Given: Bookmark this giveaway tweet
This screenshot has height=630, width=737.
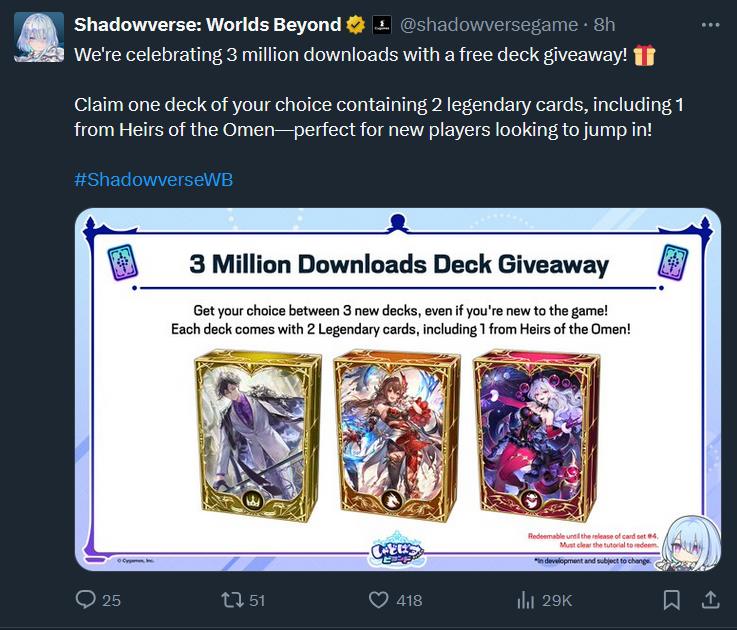Looking at the screenshot, I should (671, 600).
